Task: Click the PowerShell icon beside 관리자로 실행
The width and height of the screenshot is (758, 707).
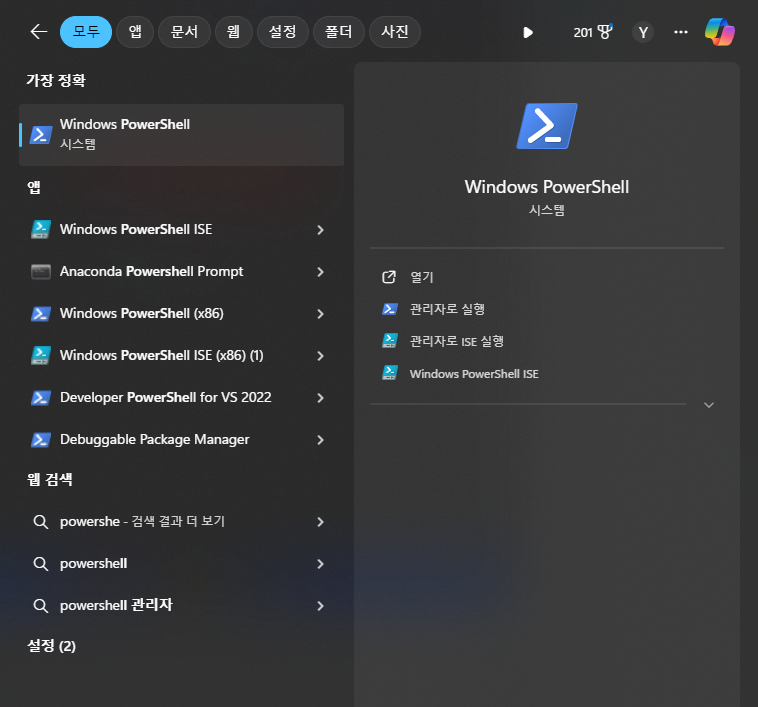Action: tap(390, 309)
